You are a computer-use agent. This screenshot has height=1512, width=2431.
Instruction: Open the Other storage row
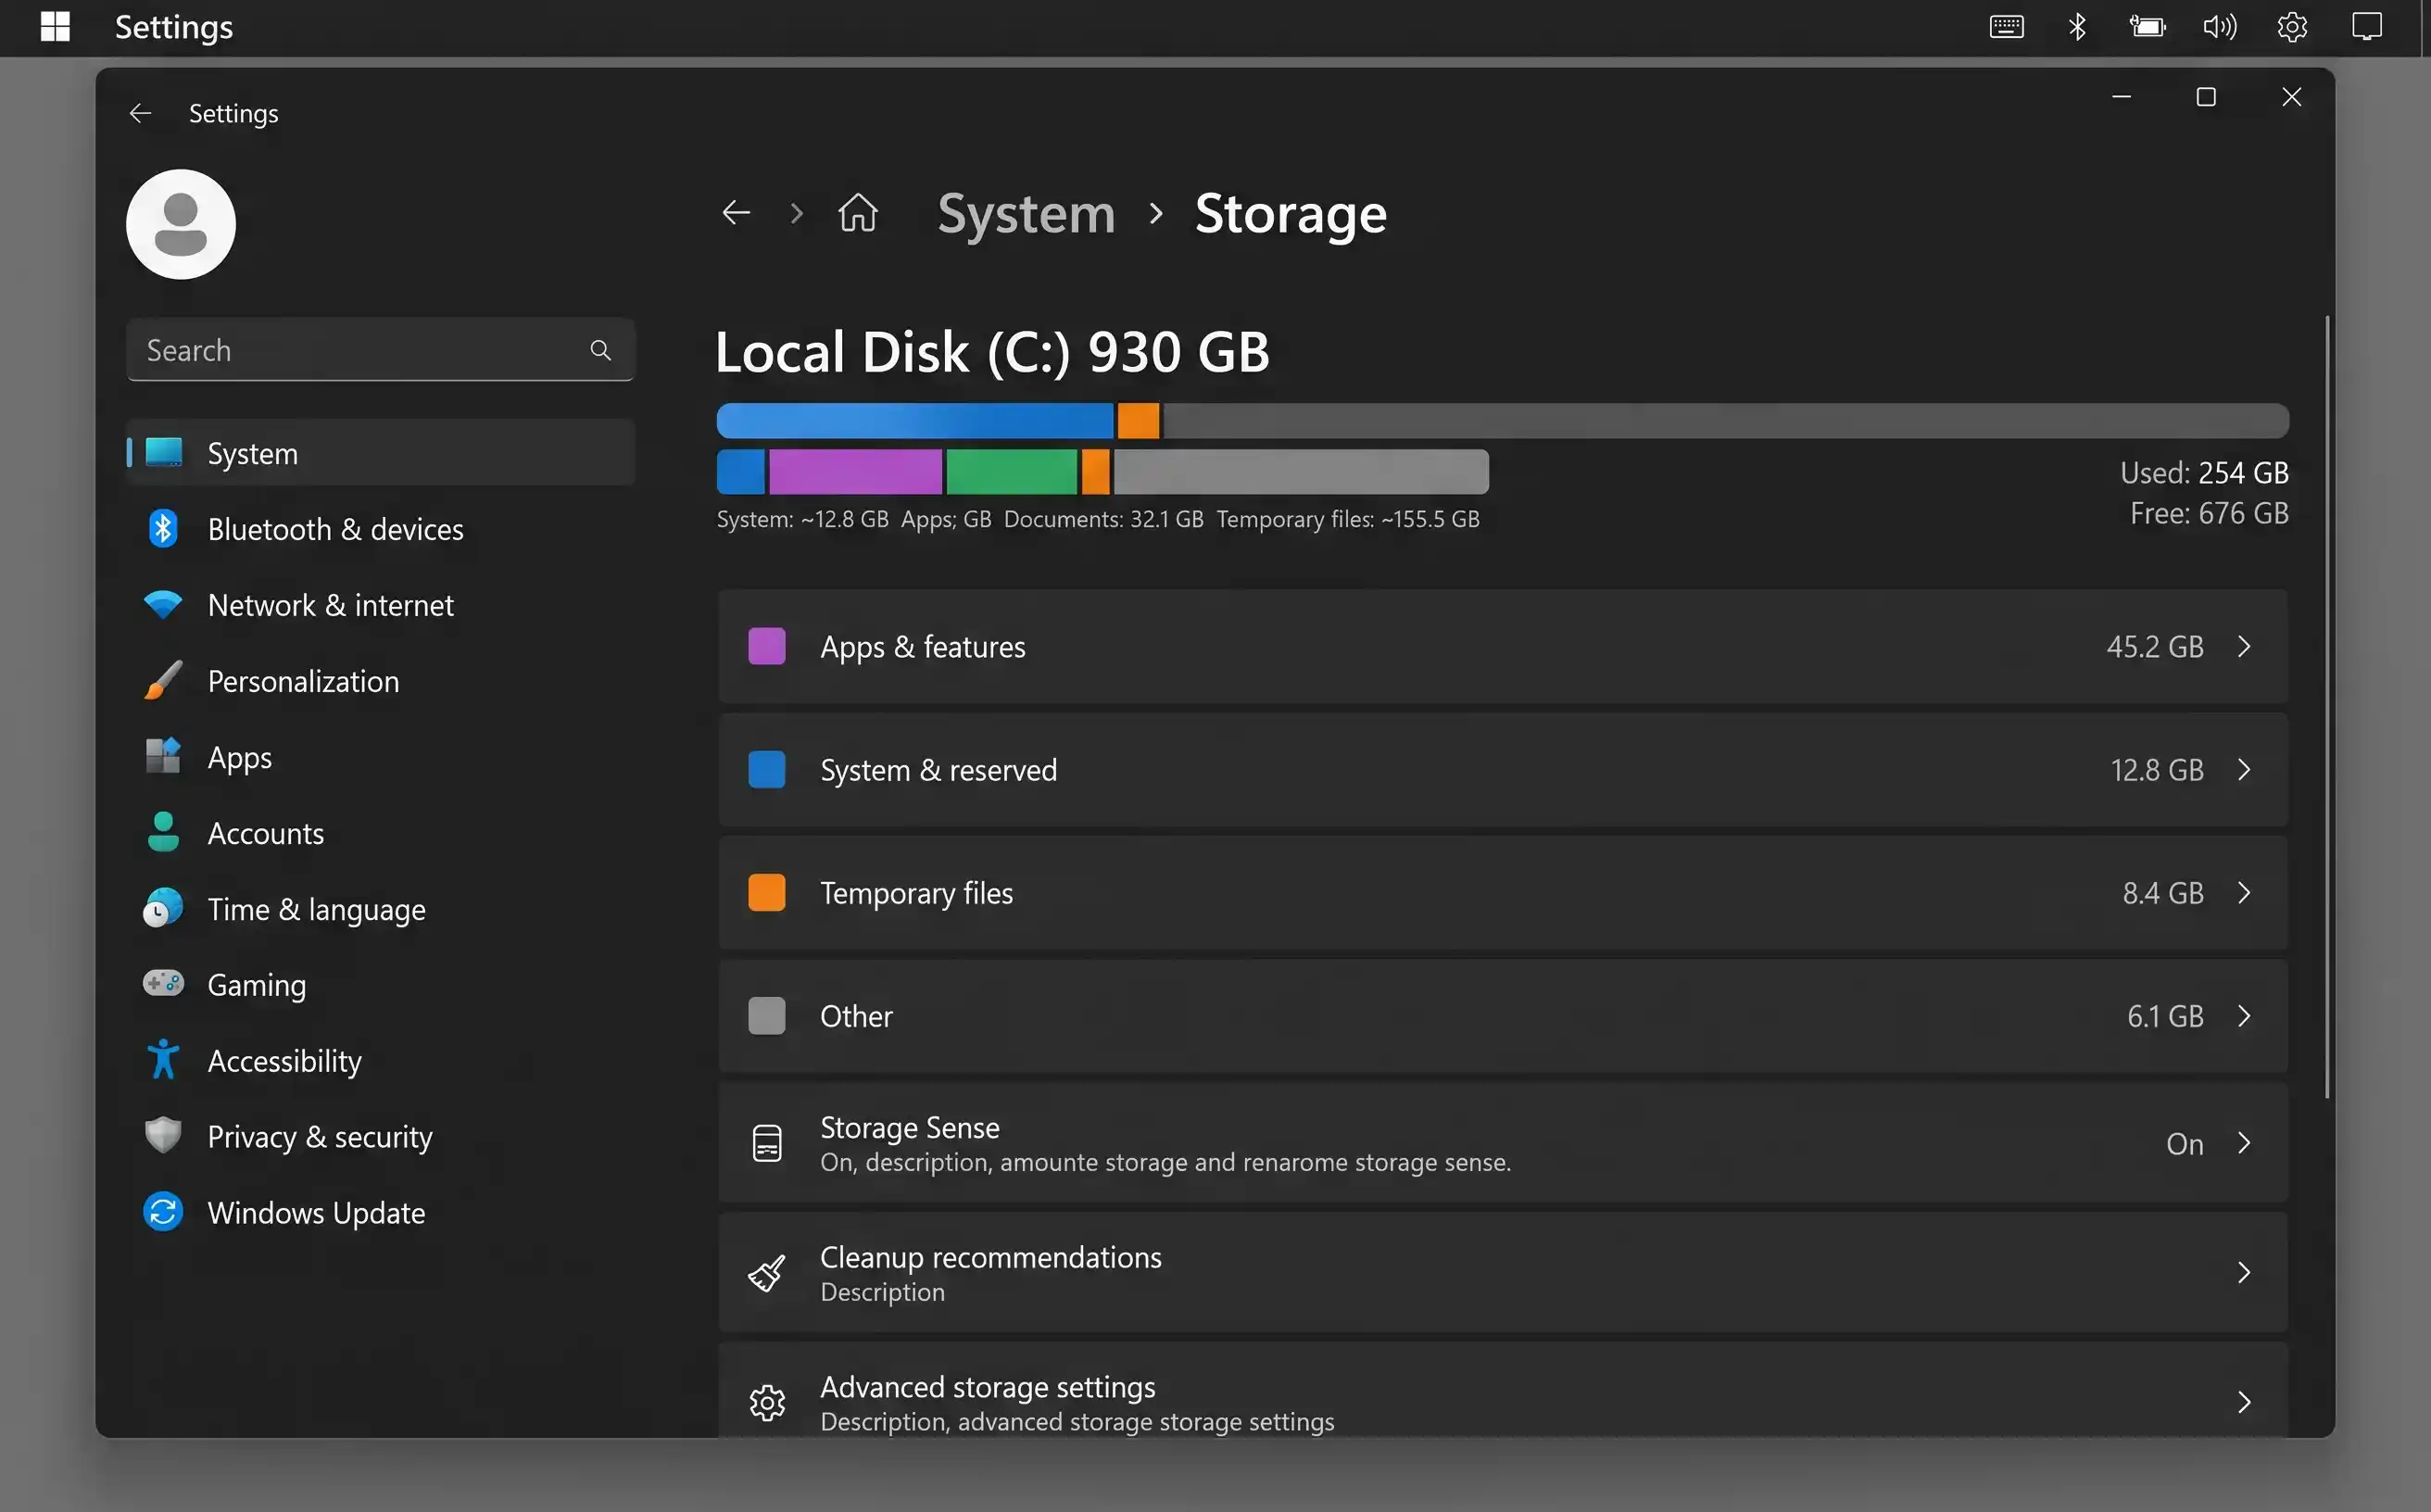point(1503,1016)
